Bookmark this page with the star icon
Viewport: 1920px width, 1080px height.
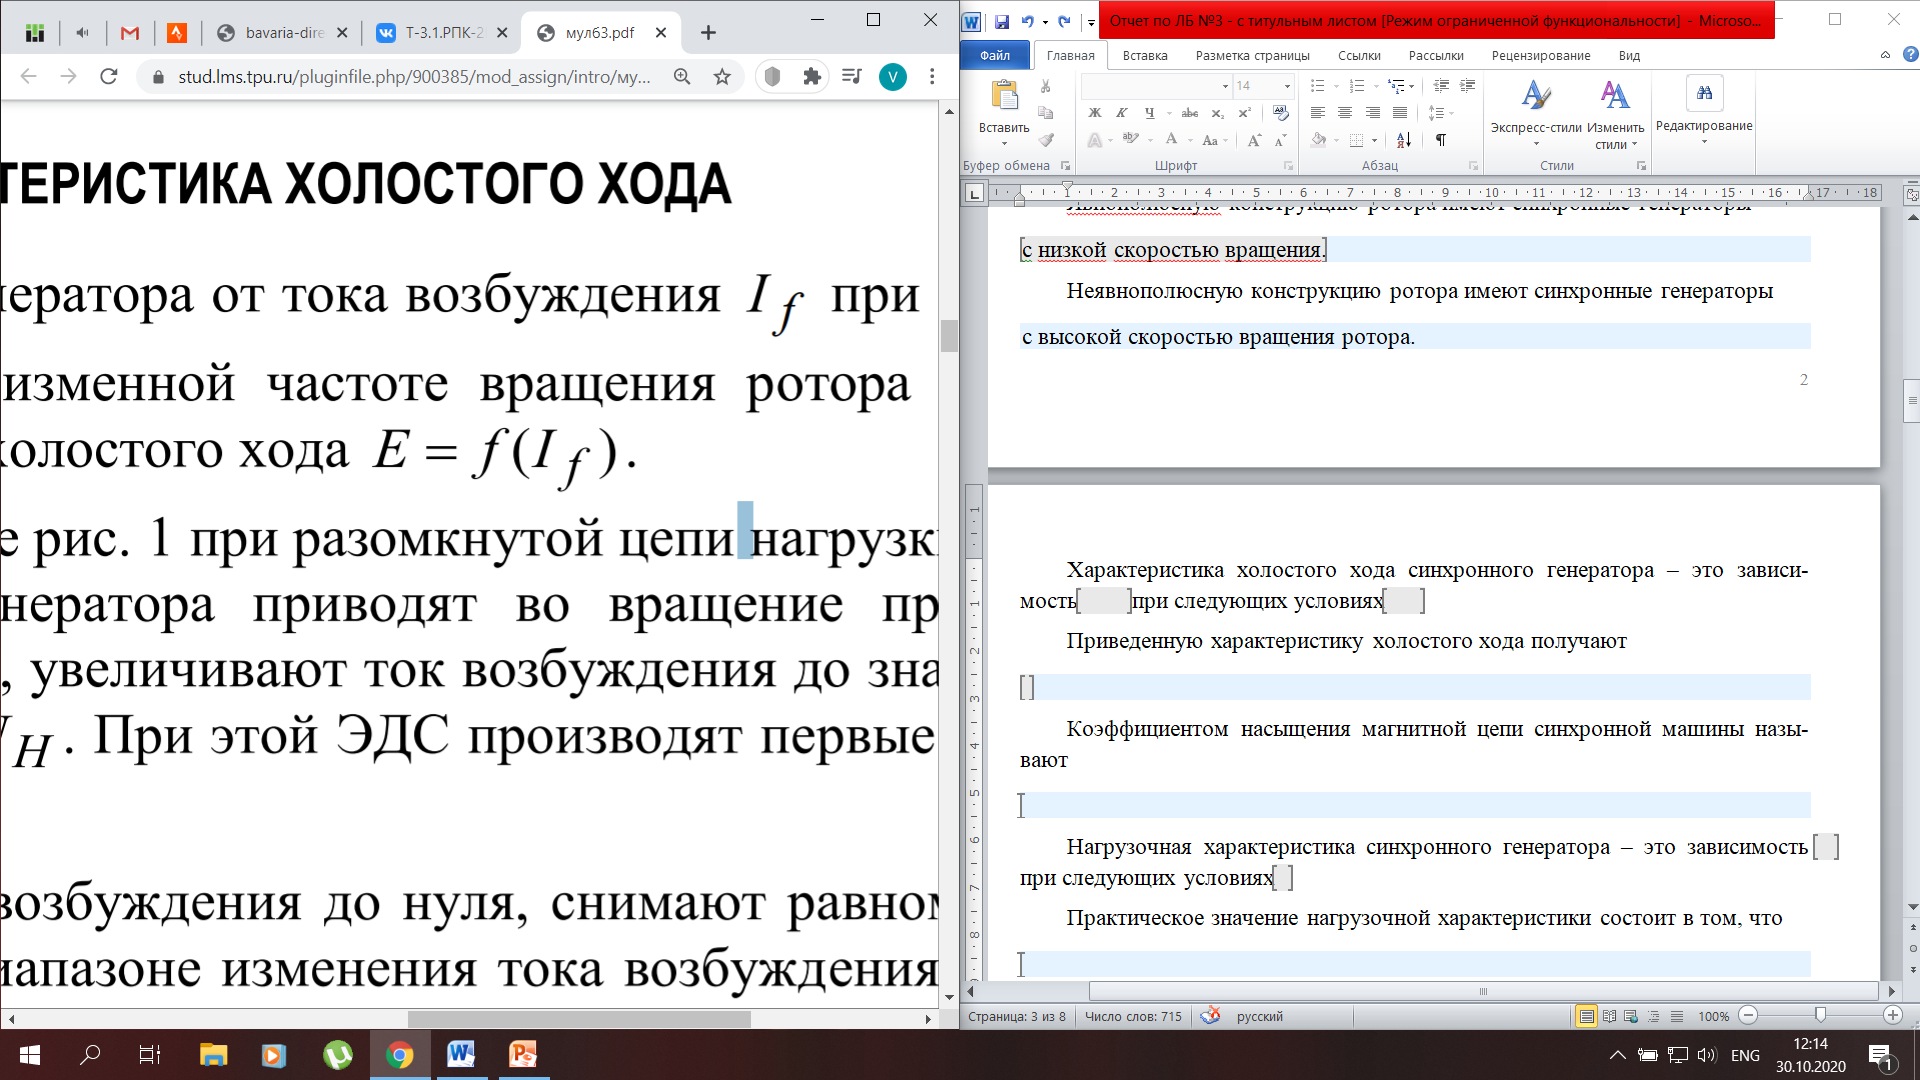[722, 76]
